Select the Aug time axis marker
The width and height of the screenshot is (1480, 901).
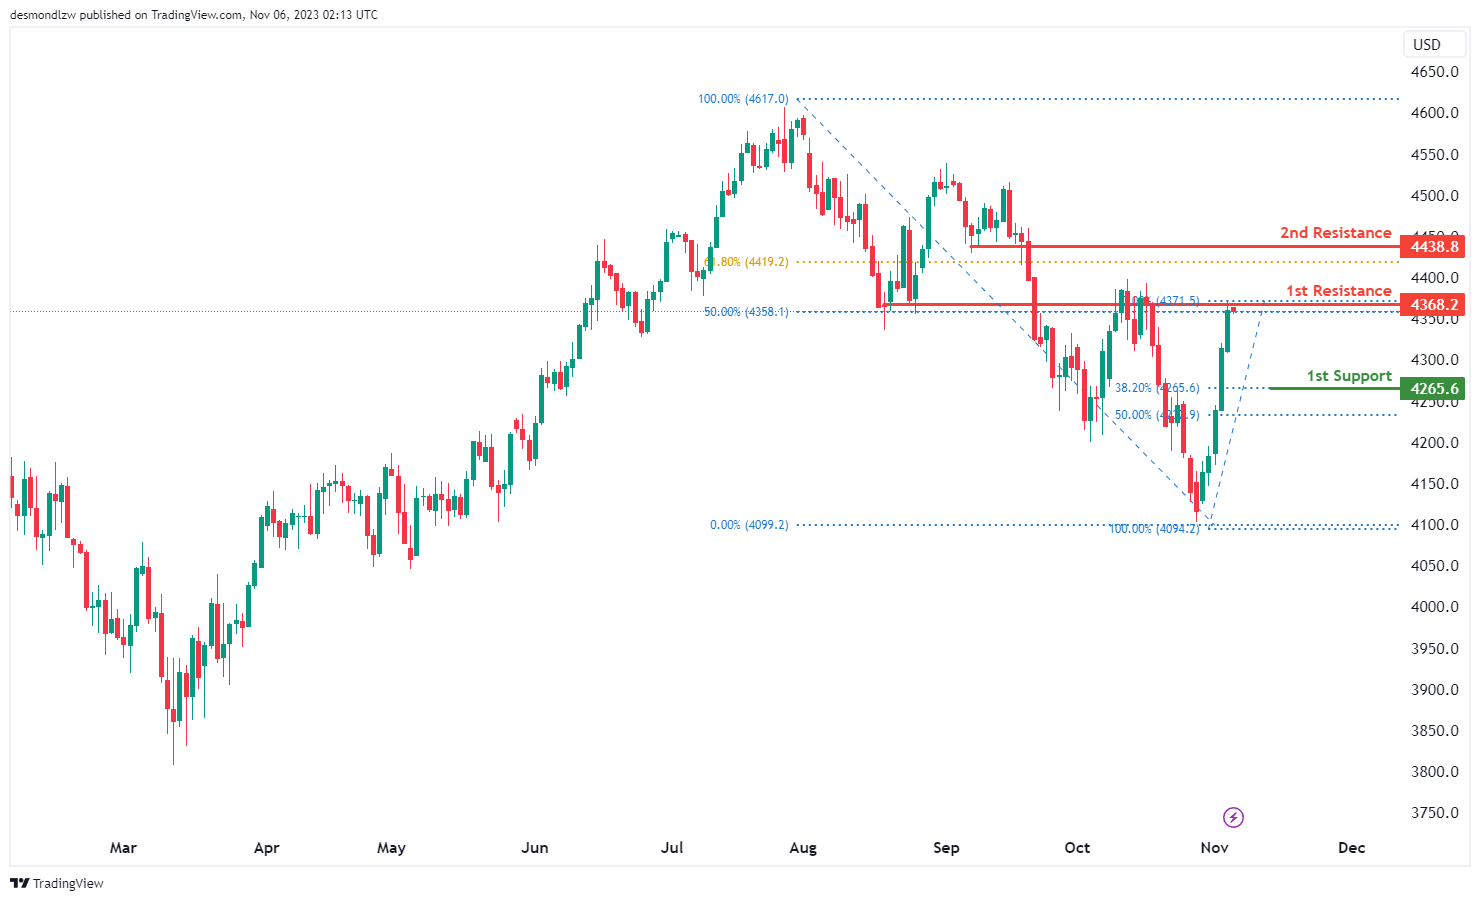coord(803,847)
